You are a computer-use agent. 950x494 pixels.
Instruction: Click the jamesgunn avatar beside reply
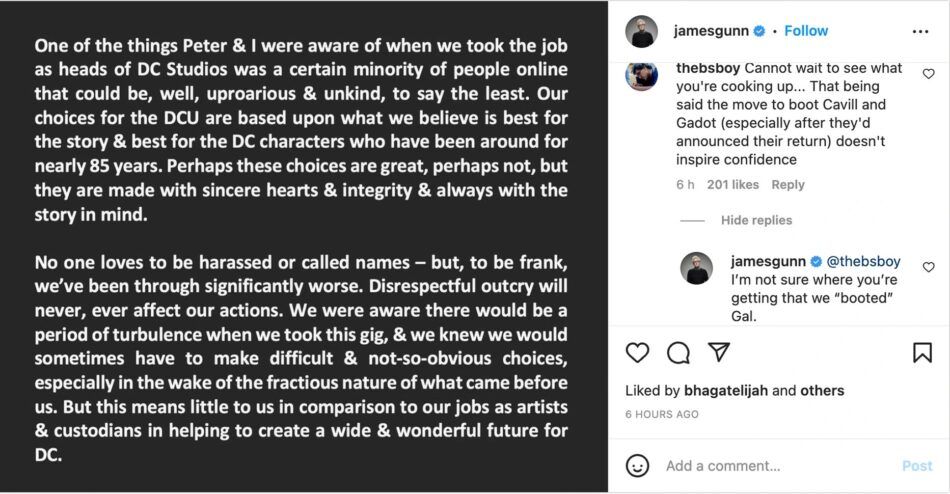click(697, 268)
